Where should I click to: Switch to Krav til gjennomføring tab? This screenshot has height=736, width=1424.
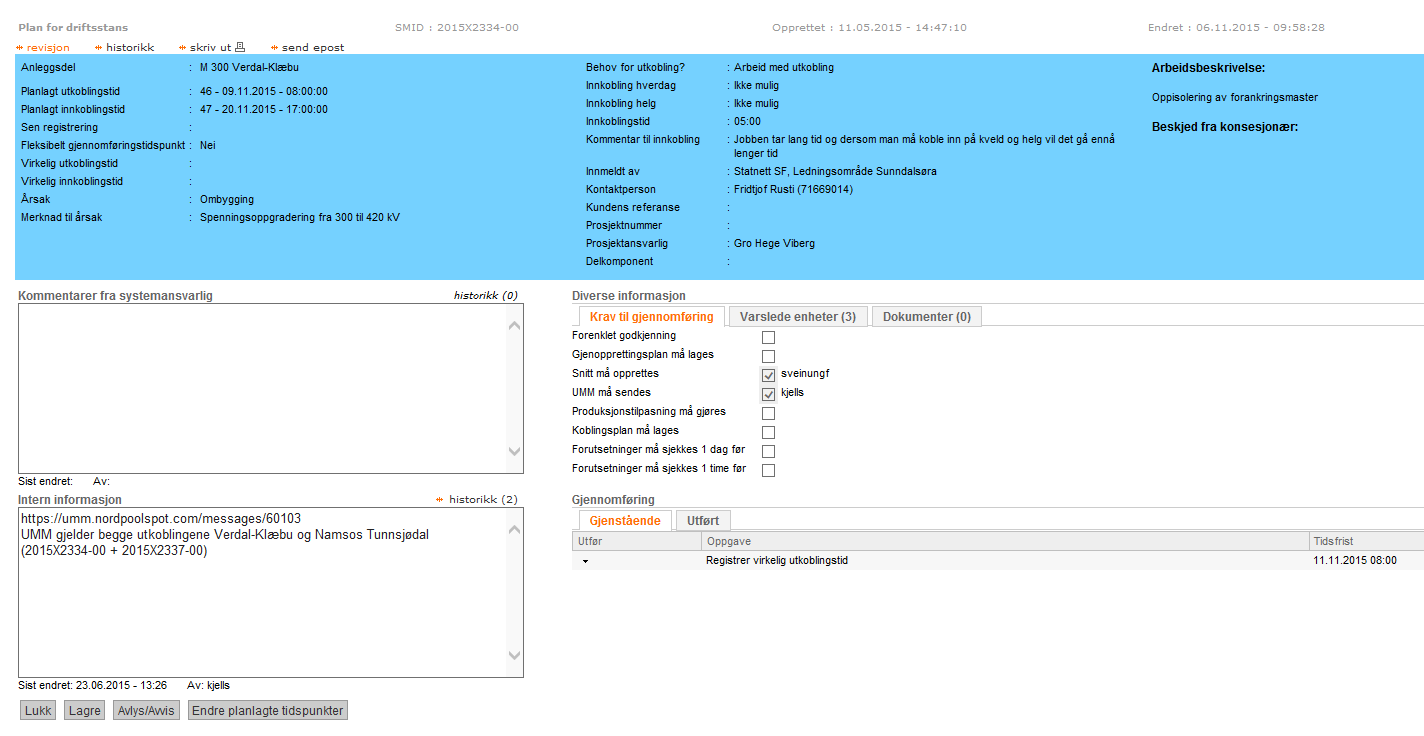[652, 317]
